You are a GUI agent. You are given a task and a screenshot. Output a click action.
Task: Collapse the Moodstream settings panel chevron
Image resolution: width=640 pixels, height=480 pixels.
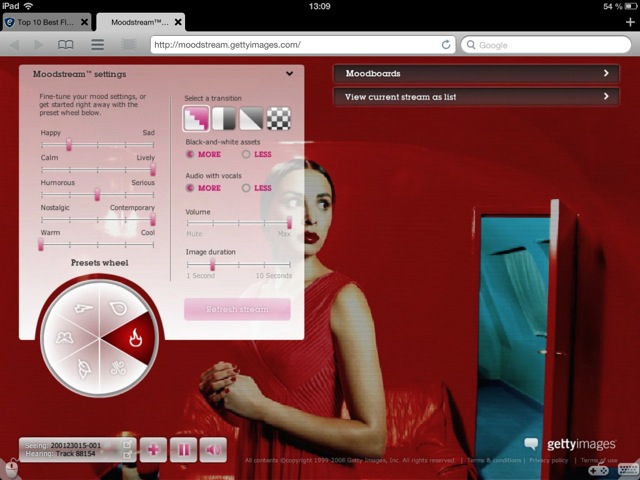click(289, 74)
